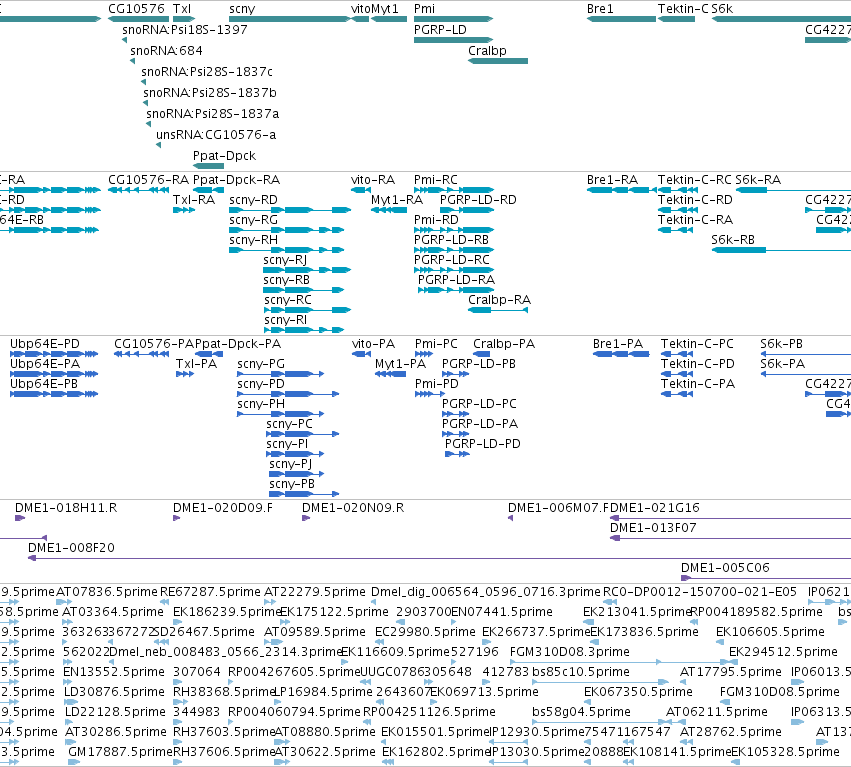This screenshot has width=851, height=767.
Task: Click the Cralbp-PA protein label
Action: point(504,344)
